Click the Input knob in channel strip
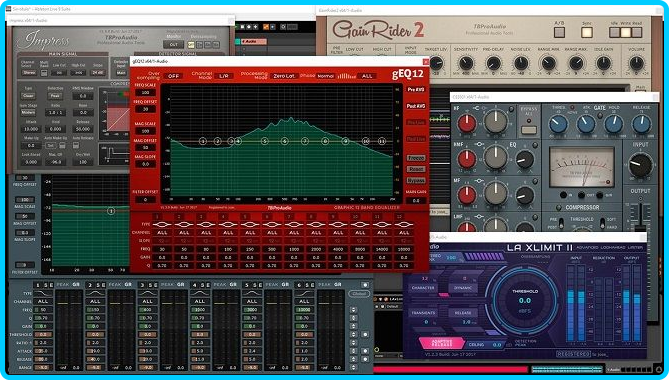The image size is (669, 380). (640, 165)
